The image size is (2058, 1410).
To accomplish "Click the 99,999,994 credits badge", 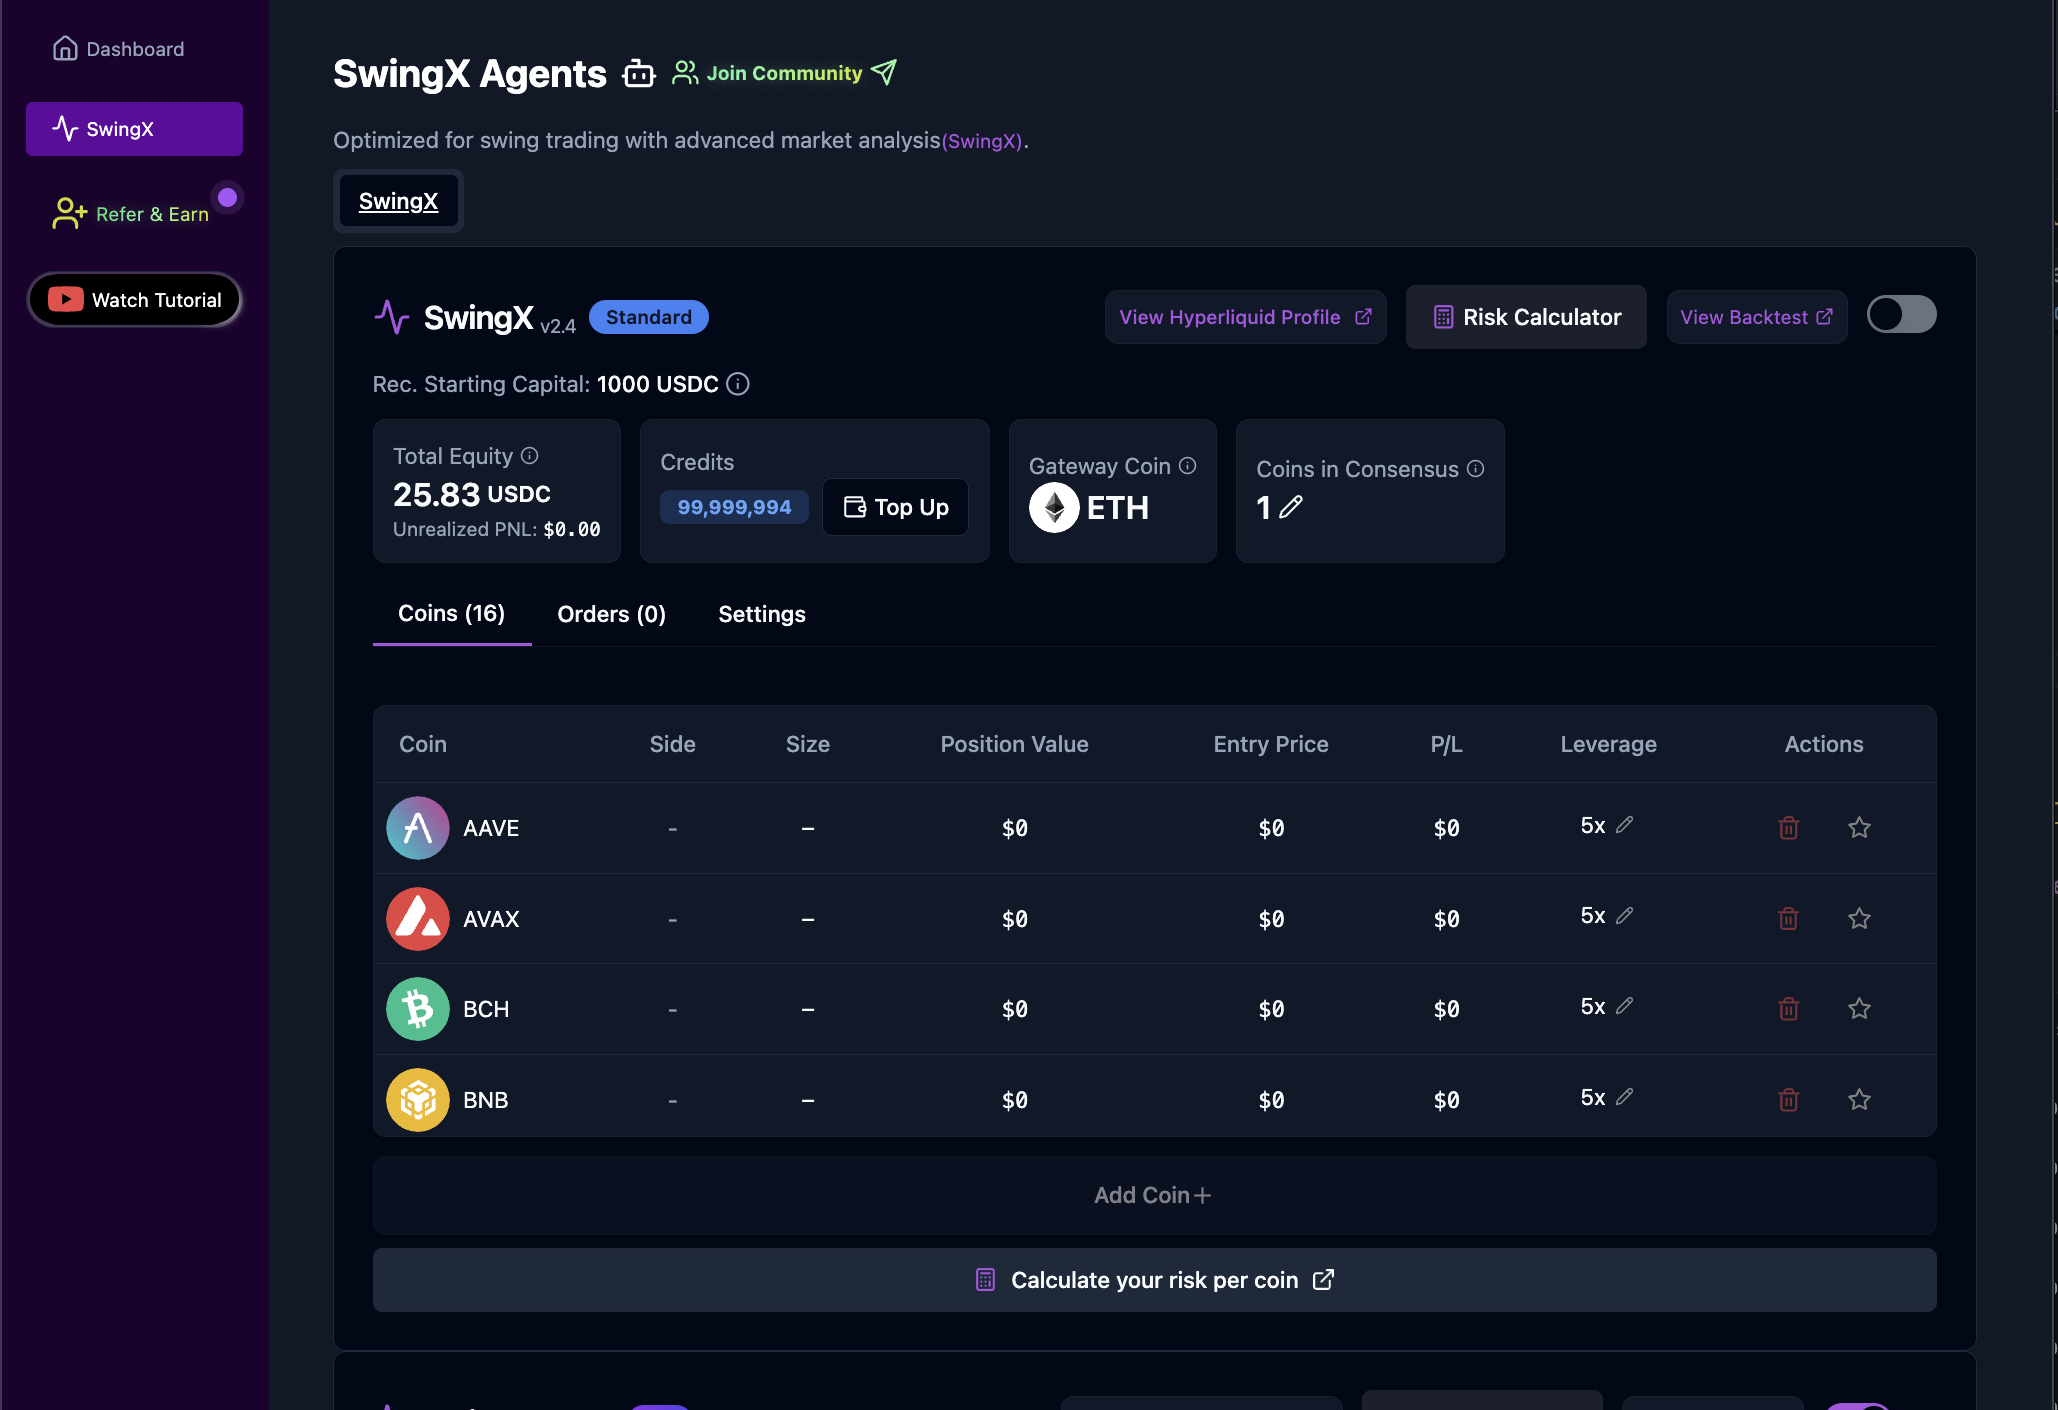I will pyautogui.click(x=734, y=507).
